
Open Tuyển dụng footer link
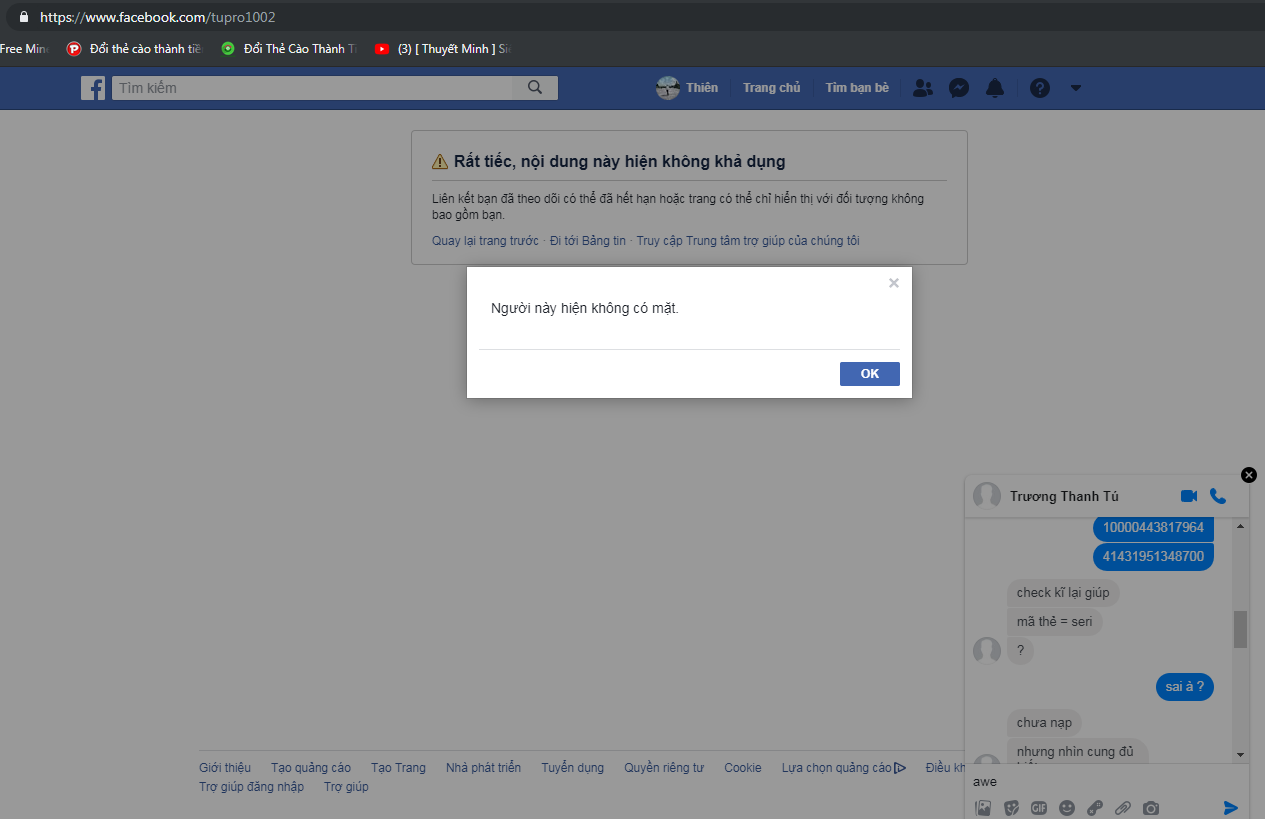click(x=573, y=768)
